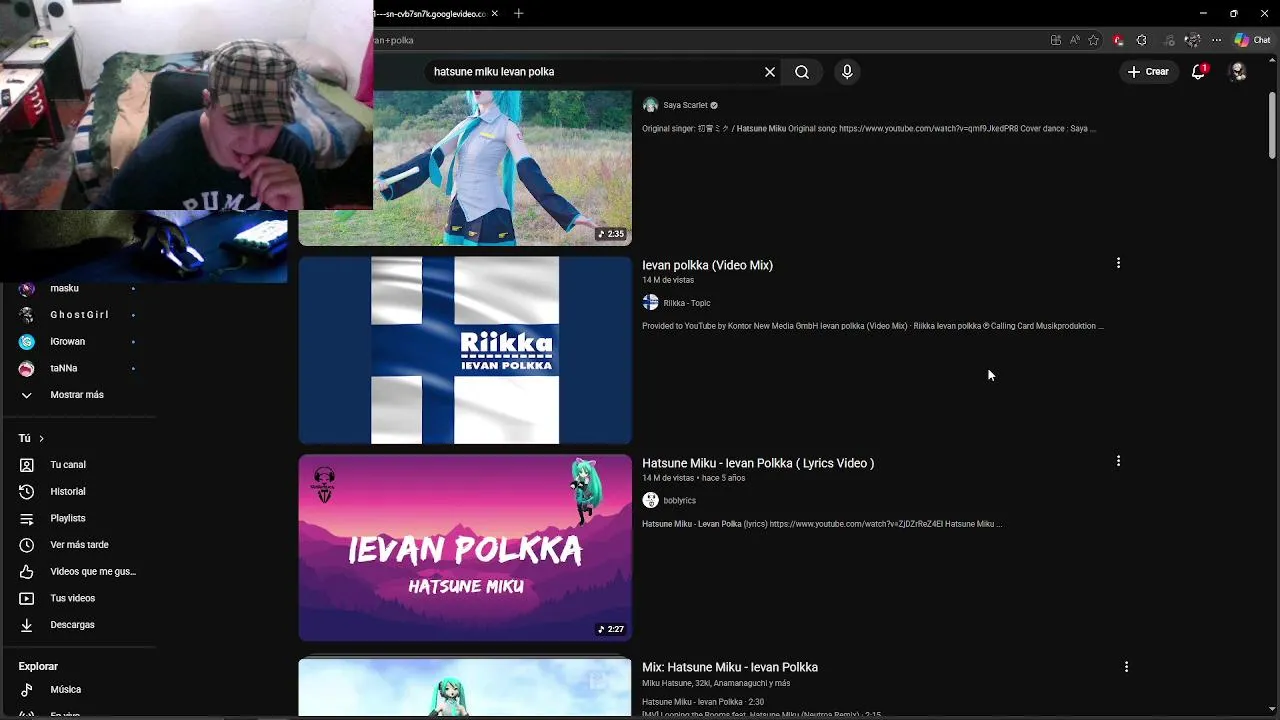Click the Riikka Ievan Polkka thumbnail

465,350
